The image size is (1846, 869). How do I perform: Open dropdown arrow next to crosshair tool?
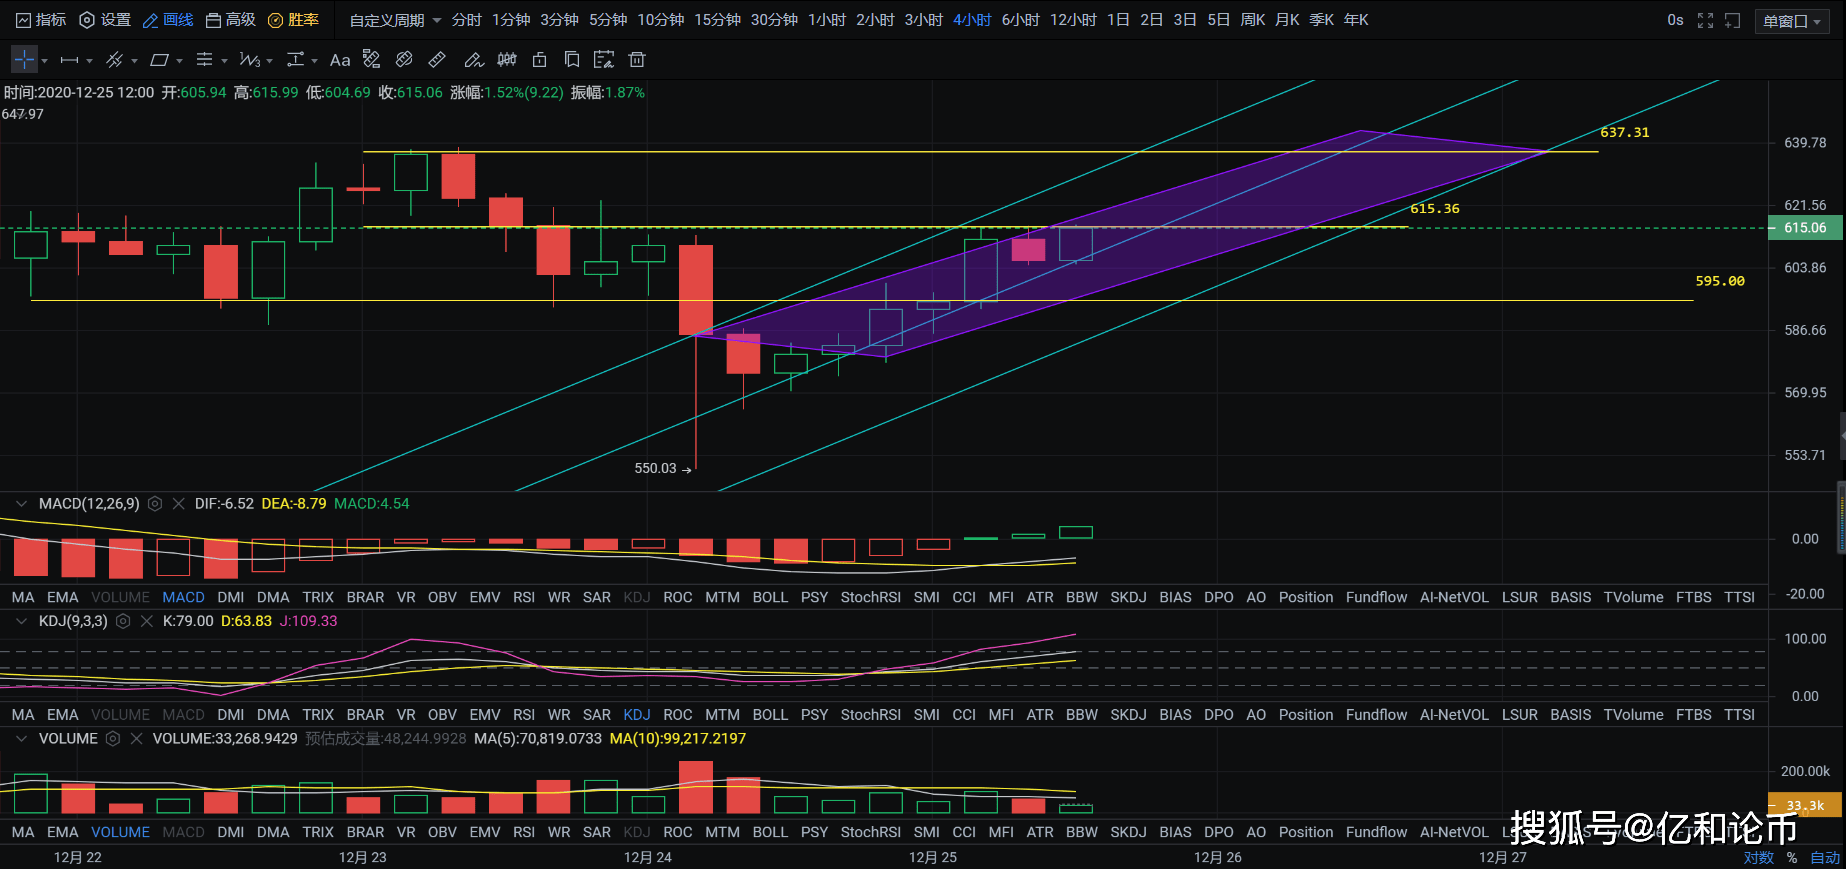pyautogui.click(x=44, y=61)
